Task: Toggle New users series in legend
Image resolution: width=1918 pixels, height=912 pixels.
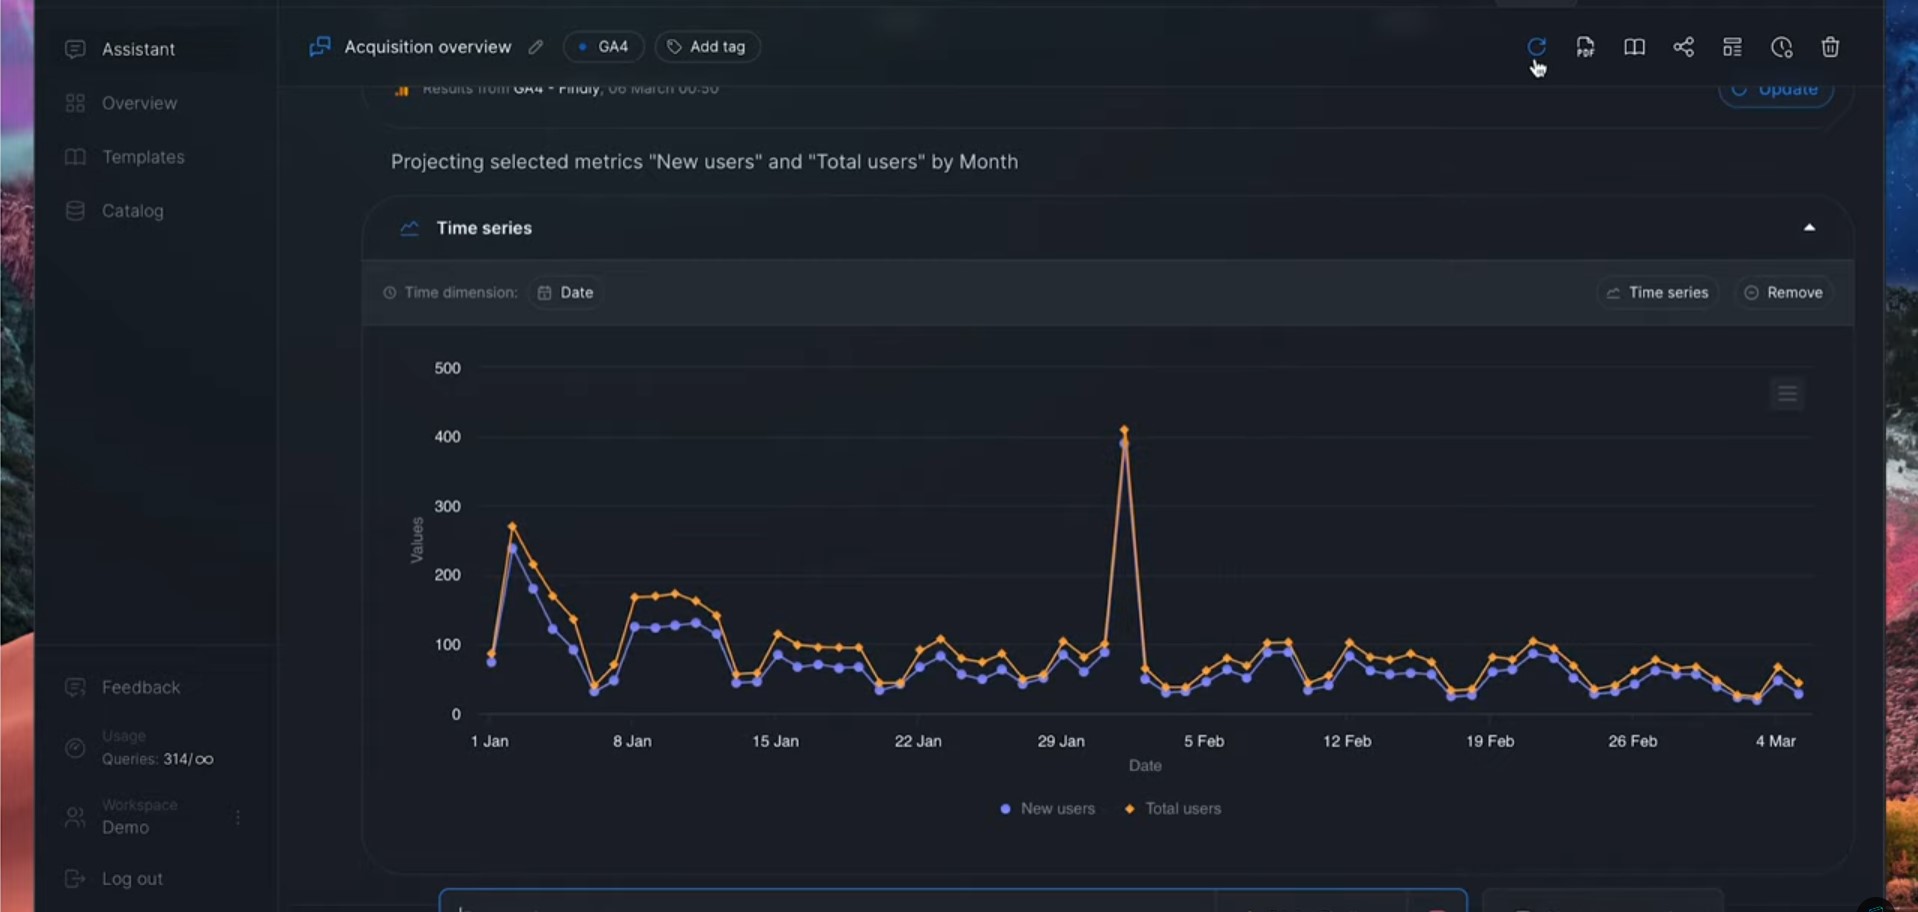Action: (1047, 808)
